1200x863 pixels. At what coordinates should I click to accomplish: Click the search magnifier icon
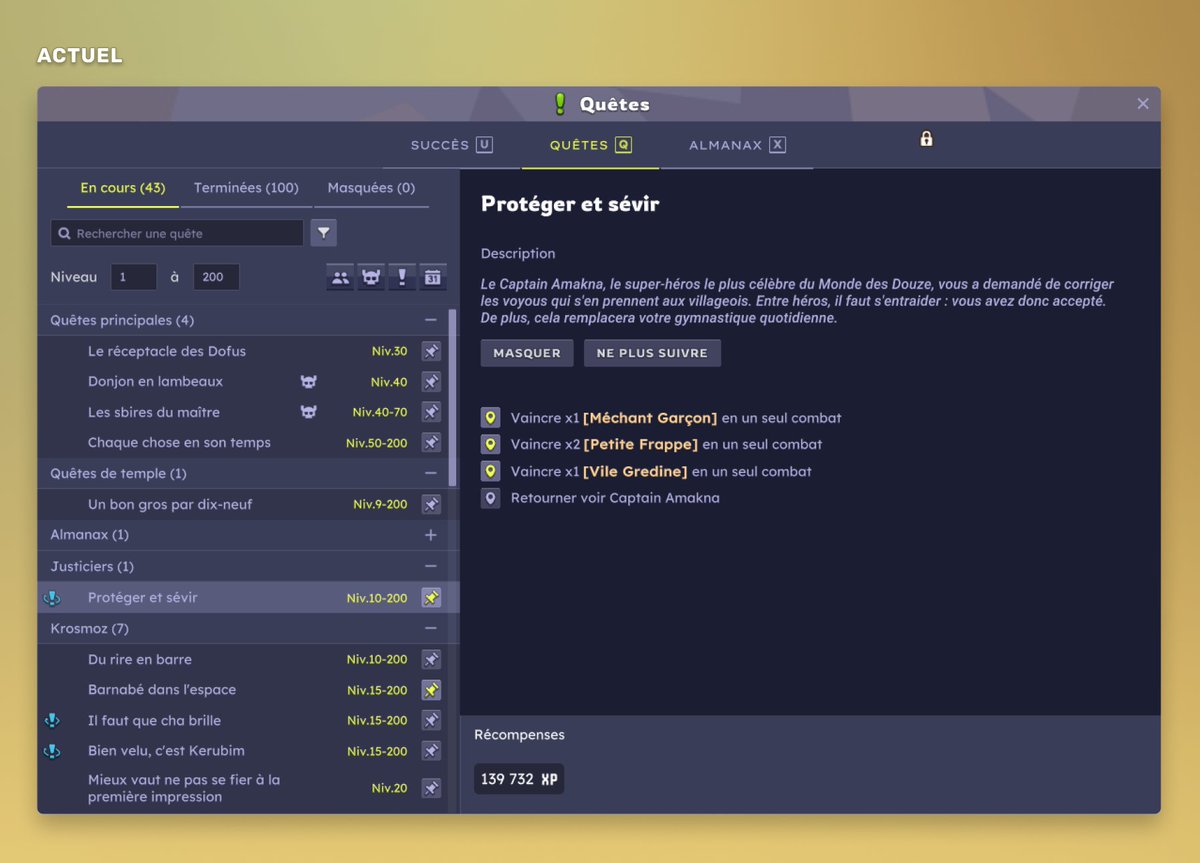coord(65,234)
